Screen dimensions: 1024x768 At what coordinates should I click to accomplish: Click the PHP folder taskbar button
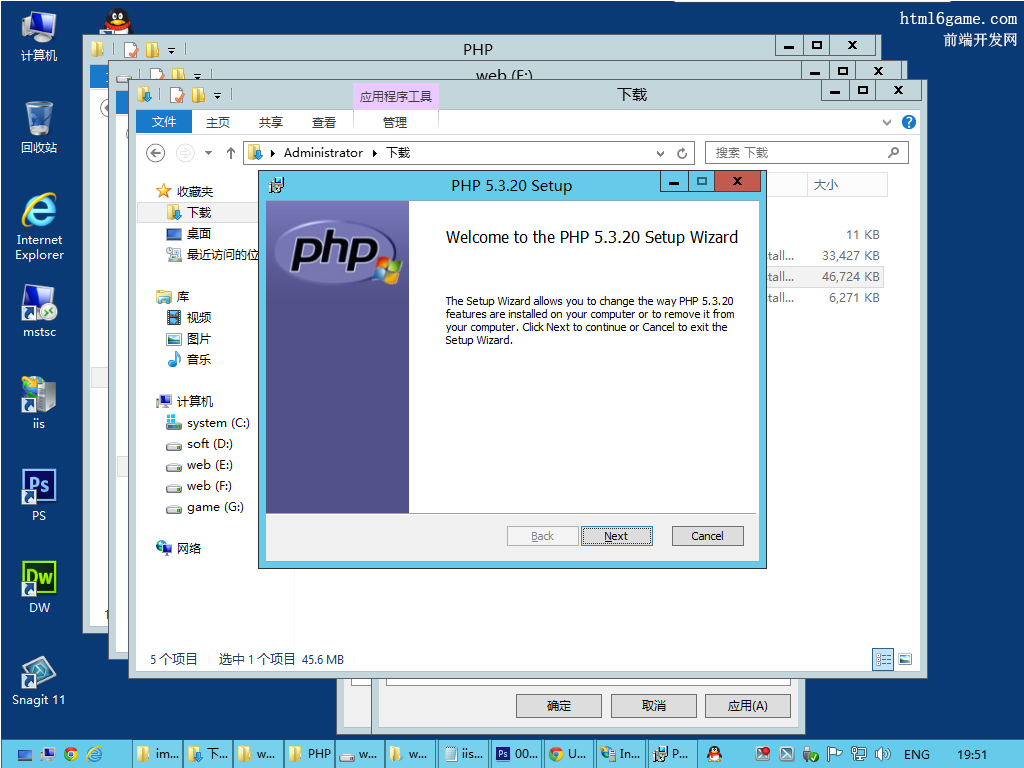310,754
